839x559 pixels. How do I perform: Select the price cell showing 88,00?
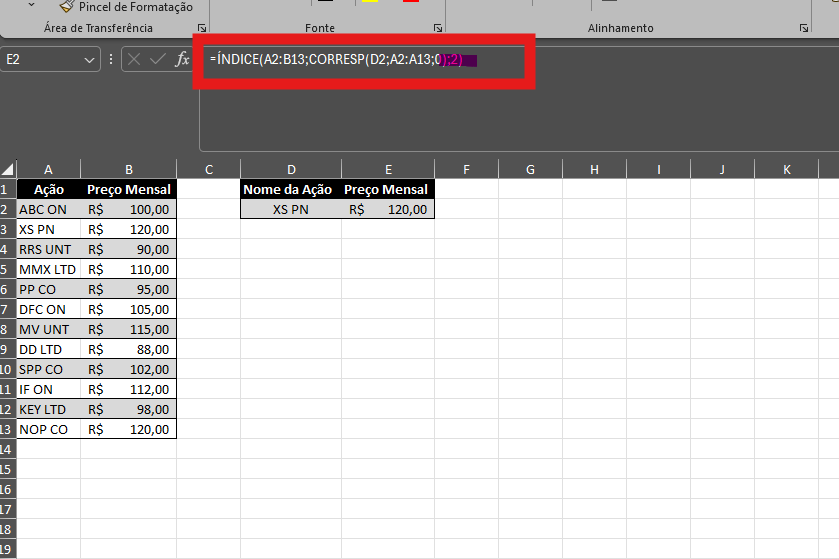[128, 349]
